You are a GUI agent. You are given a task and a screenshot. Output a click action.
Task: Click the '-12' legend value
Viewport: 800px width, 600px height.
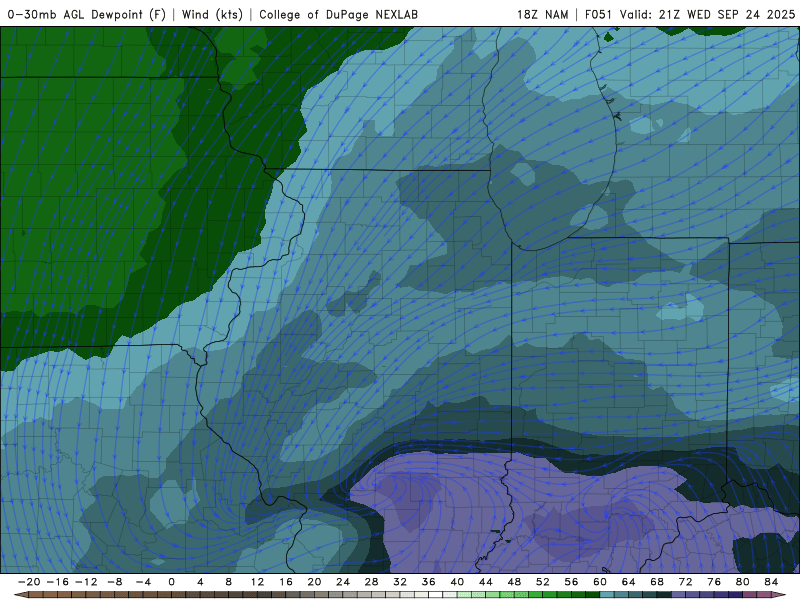(86, 582)
